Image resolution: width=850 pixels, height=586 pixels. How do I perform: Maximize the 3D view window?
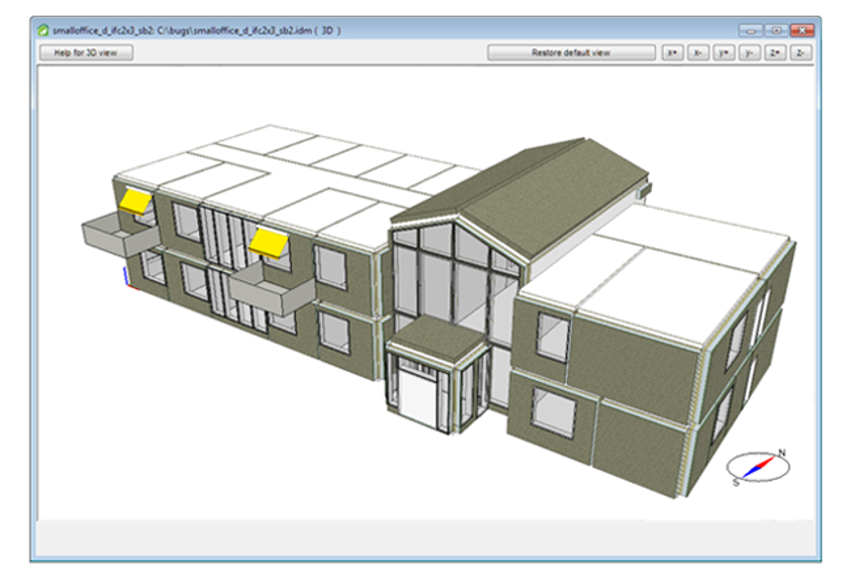[x=776, y=30]
